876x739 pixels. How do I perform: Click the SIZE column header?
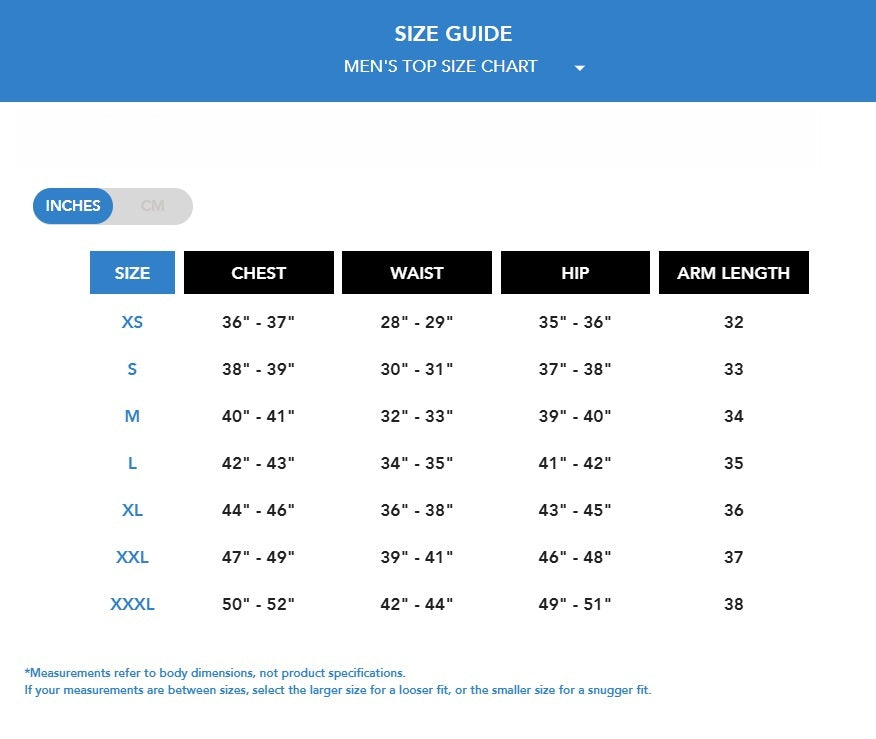click(x=132, y=273)
